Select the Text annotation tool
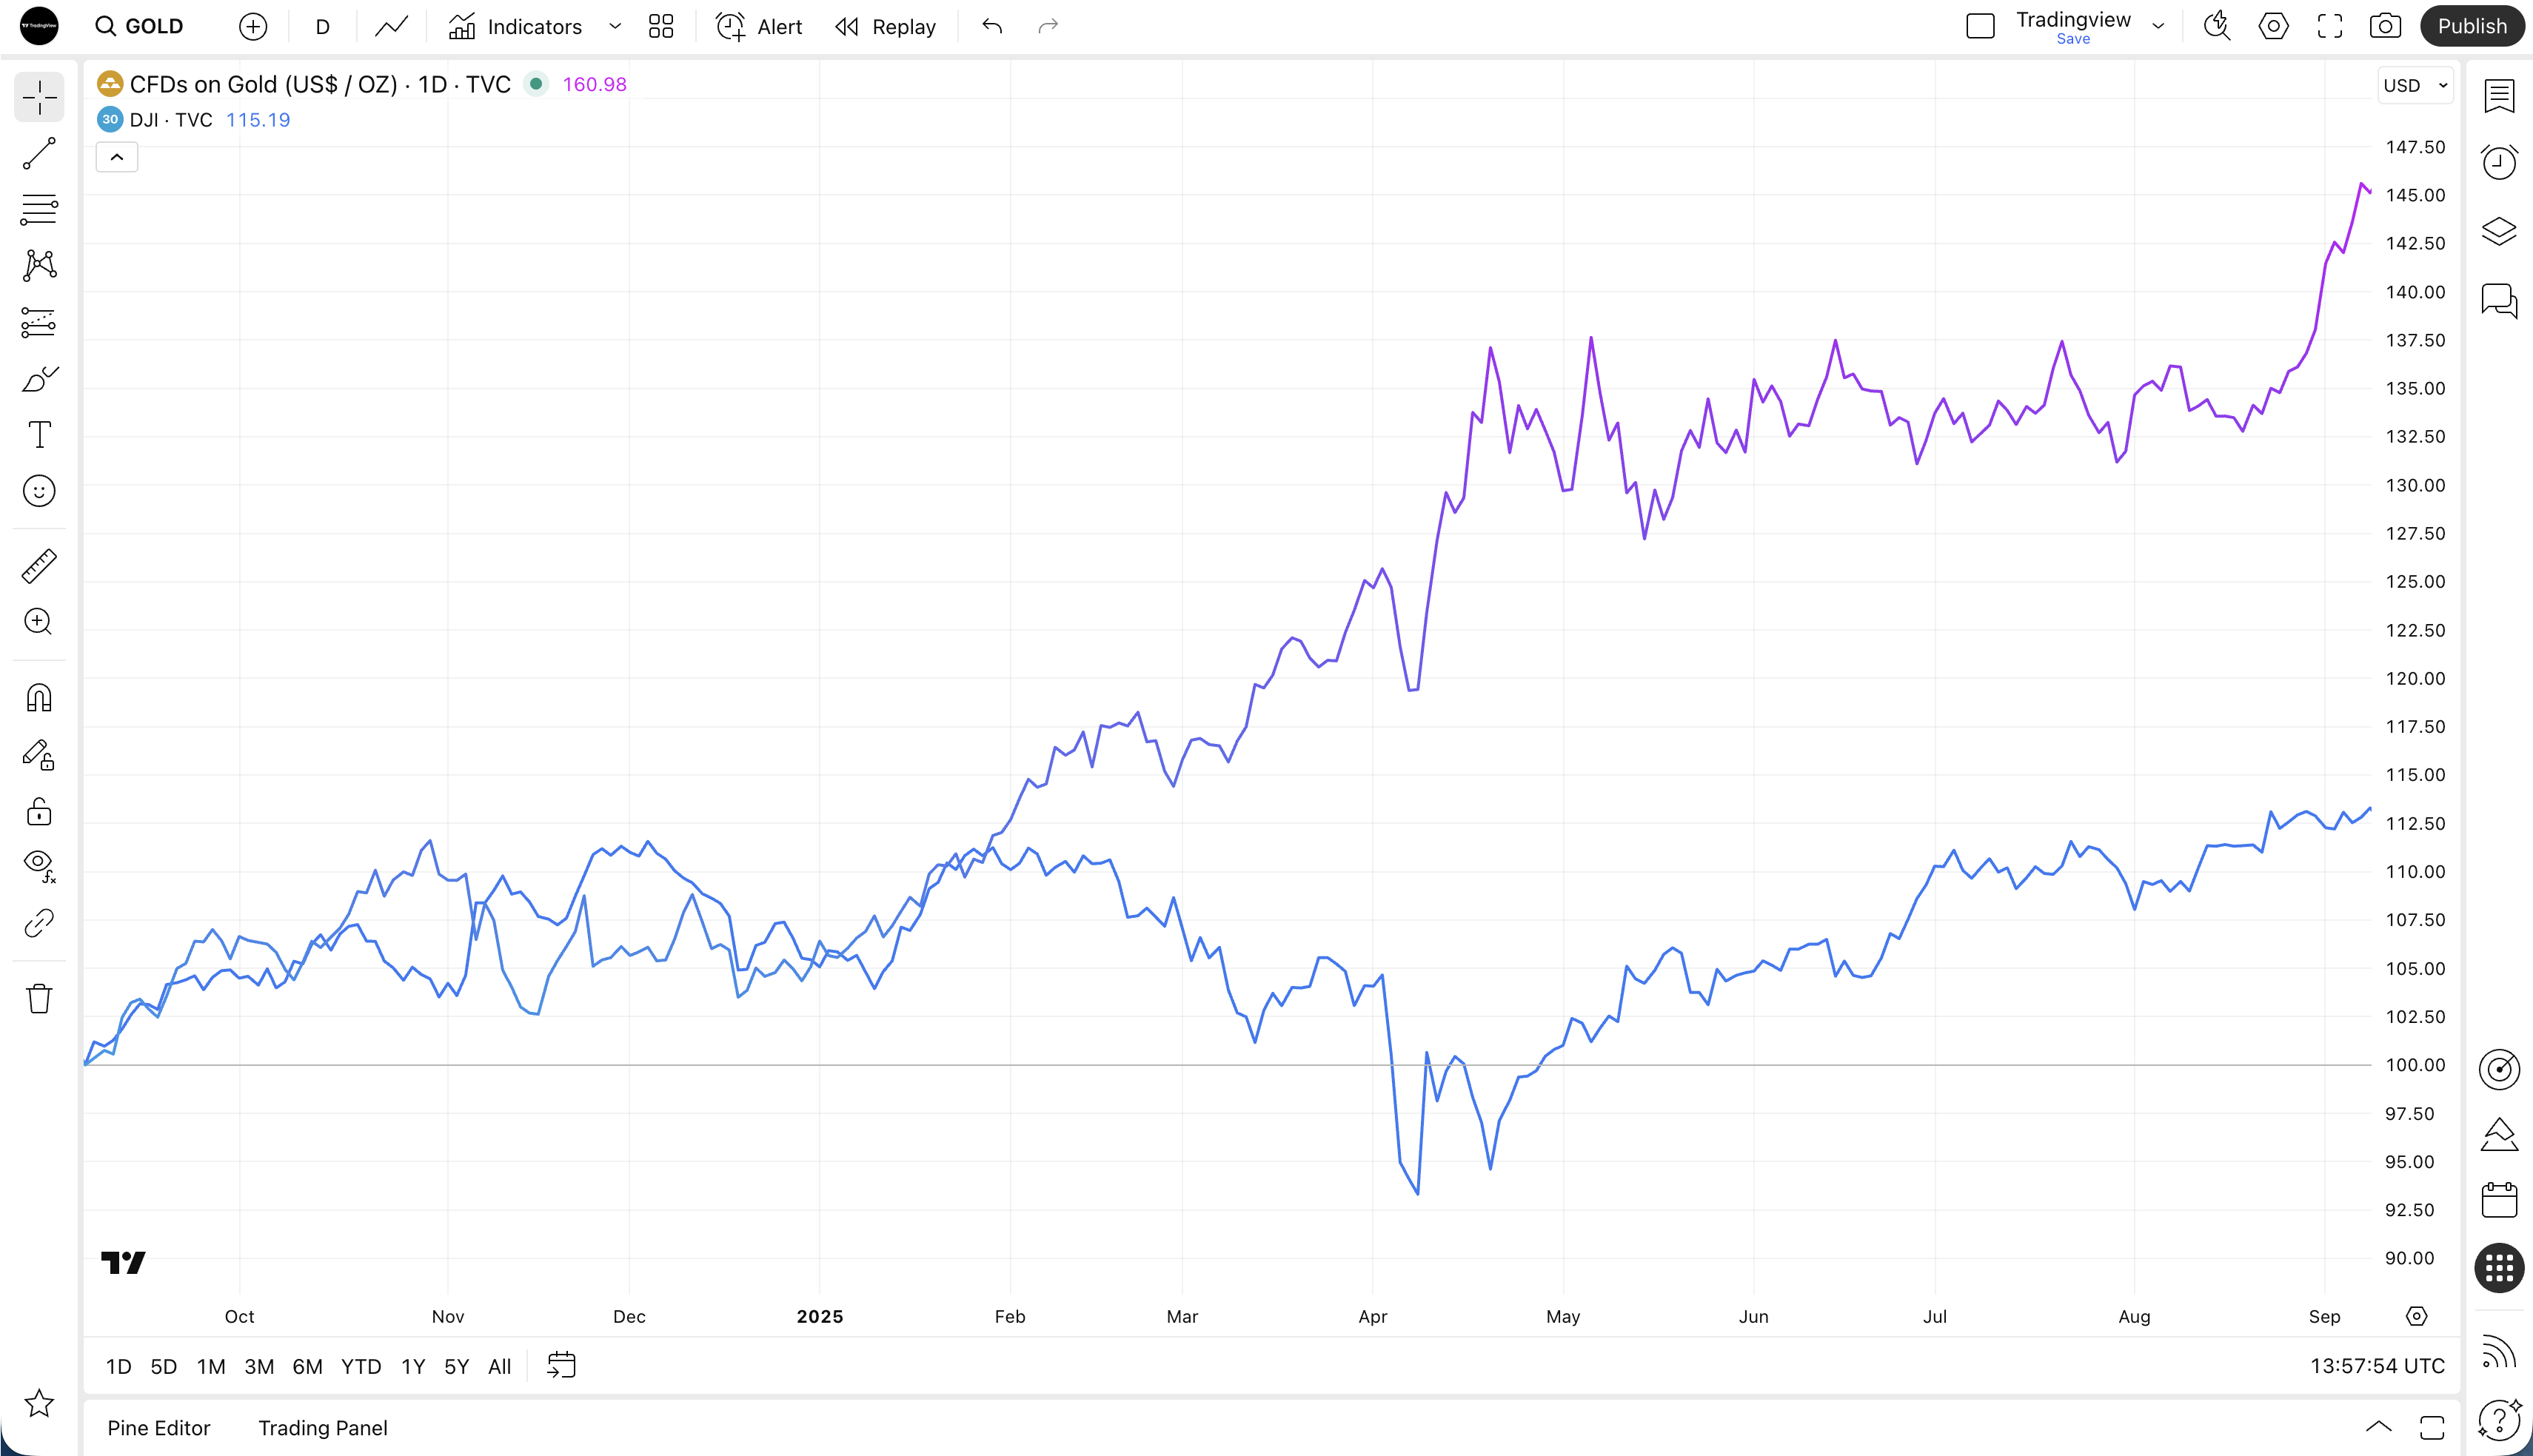 (39, 435)
